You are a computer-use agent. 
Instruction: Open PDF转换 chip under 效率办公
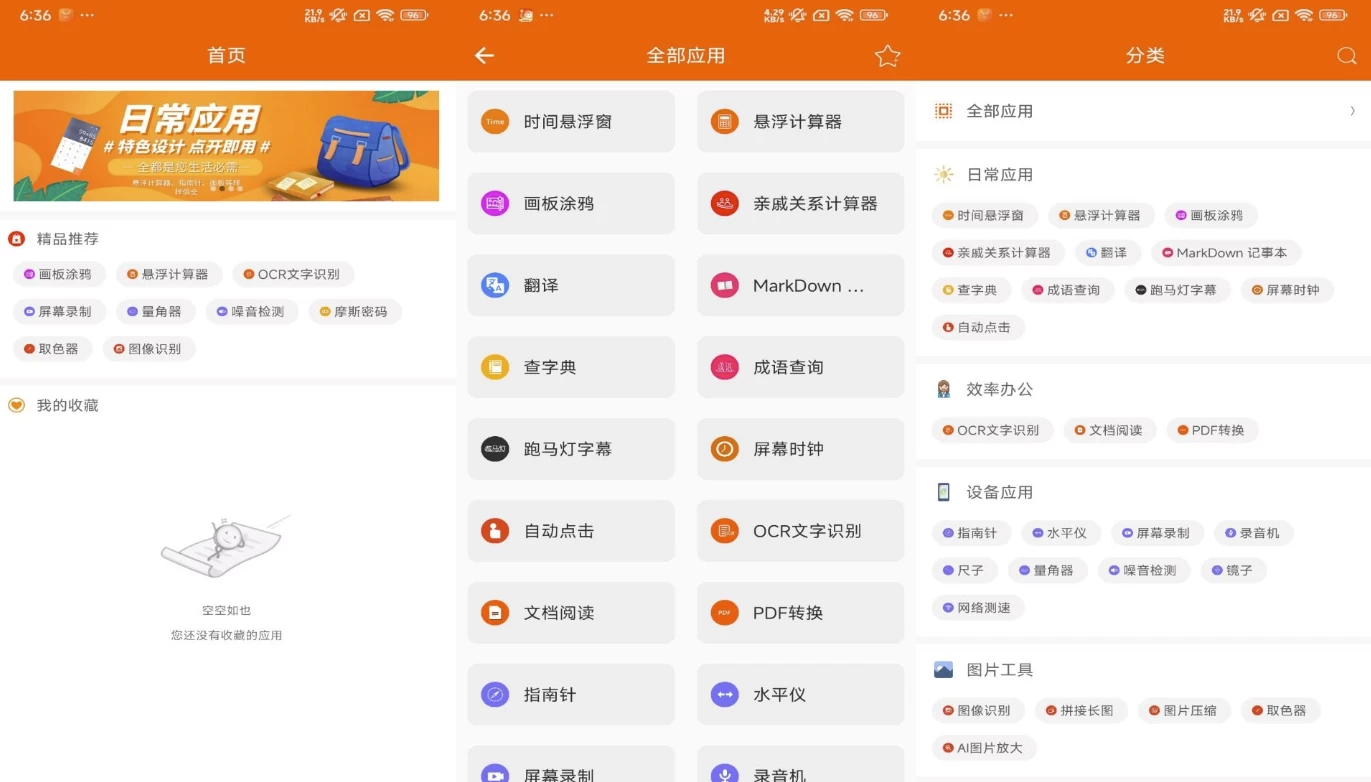pos(1211,430)
